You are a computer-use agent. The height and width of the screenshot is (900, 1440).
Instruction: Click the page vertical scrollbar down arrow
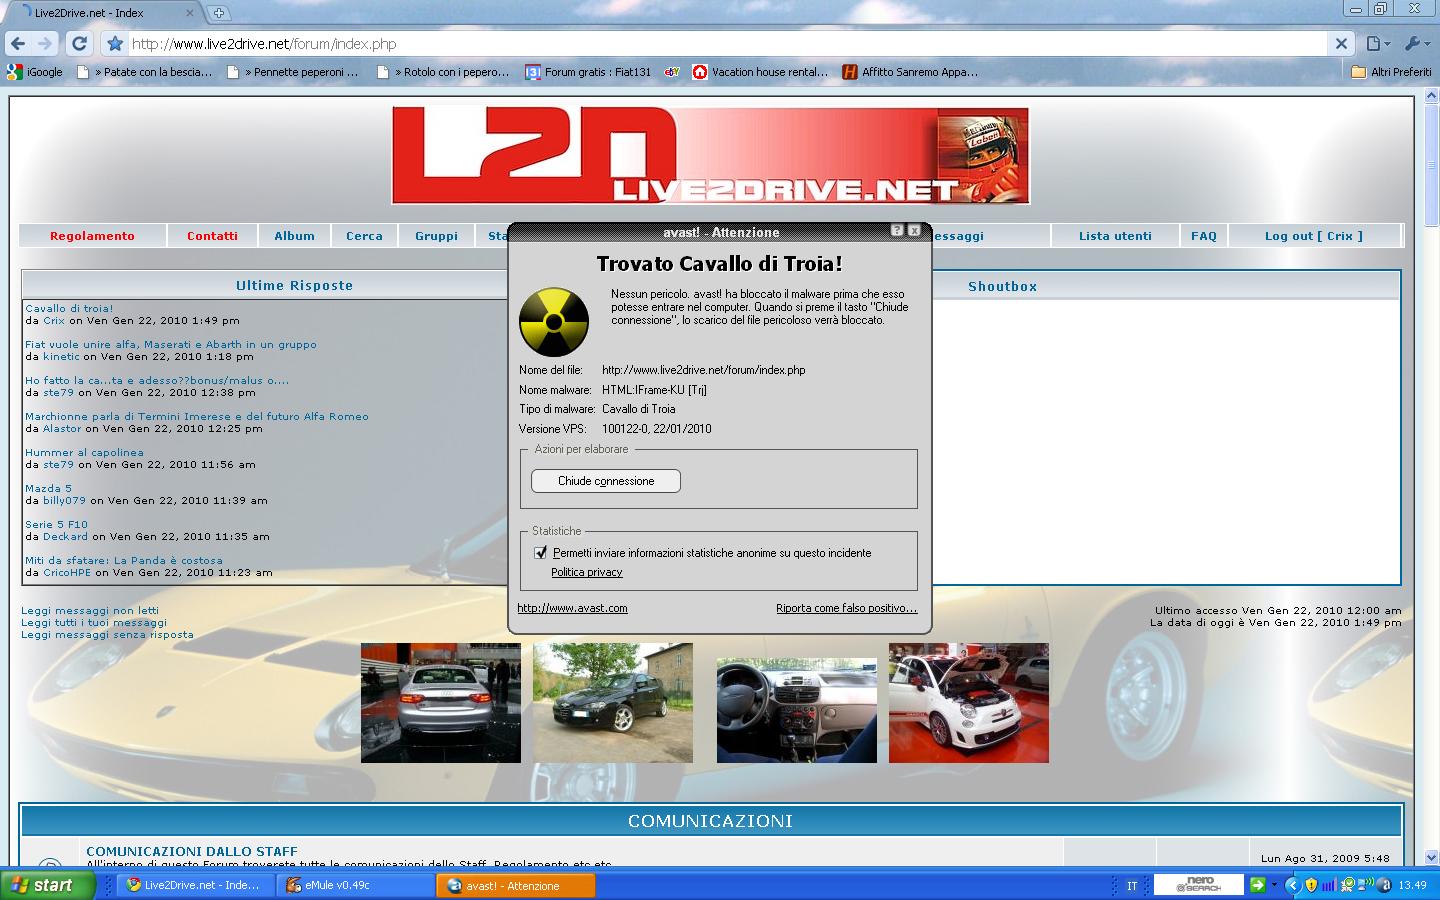[1431, 857]
